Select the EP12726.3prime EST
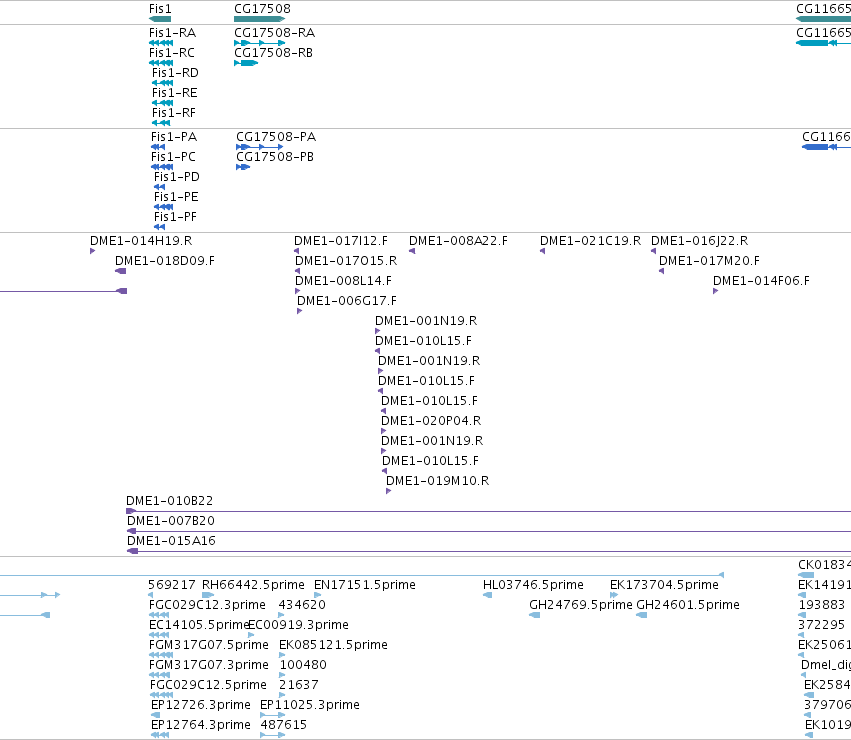Viewport: 851px width, 740px height. (x=155, y=715)
